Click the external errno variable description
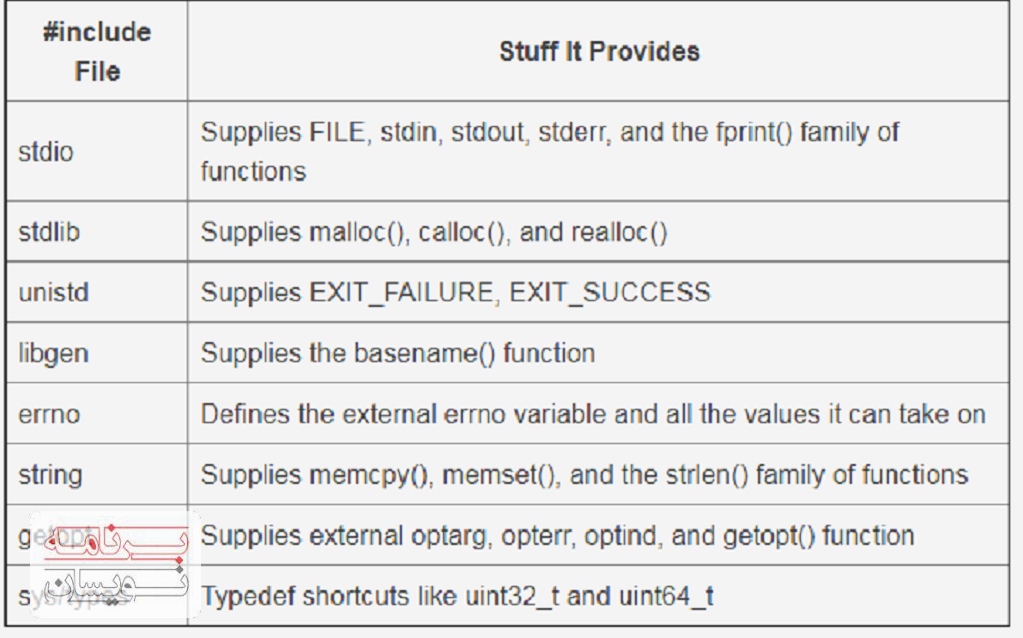This screenshot has width=1023, height=638. (x=593, y=414)
